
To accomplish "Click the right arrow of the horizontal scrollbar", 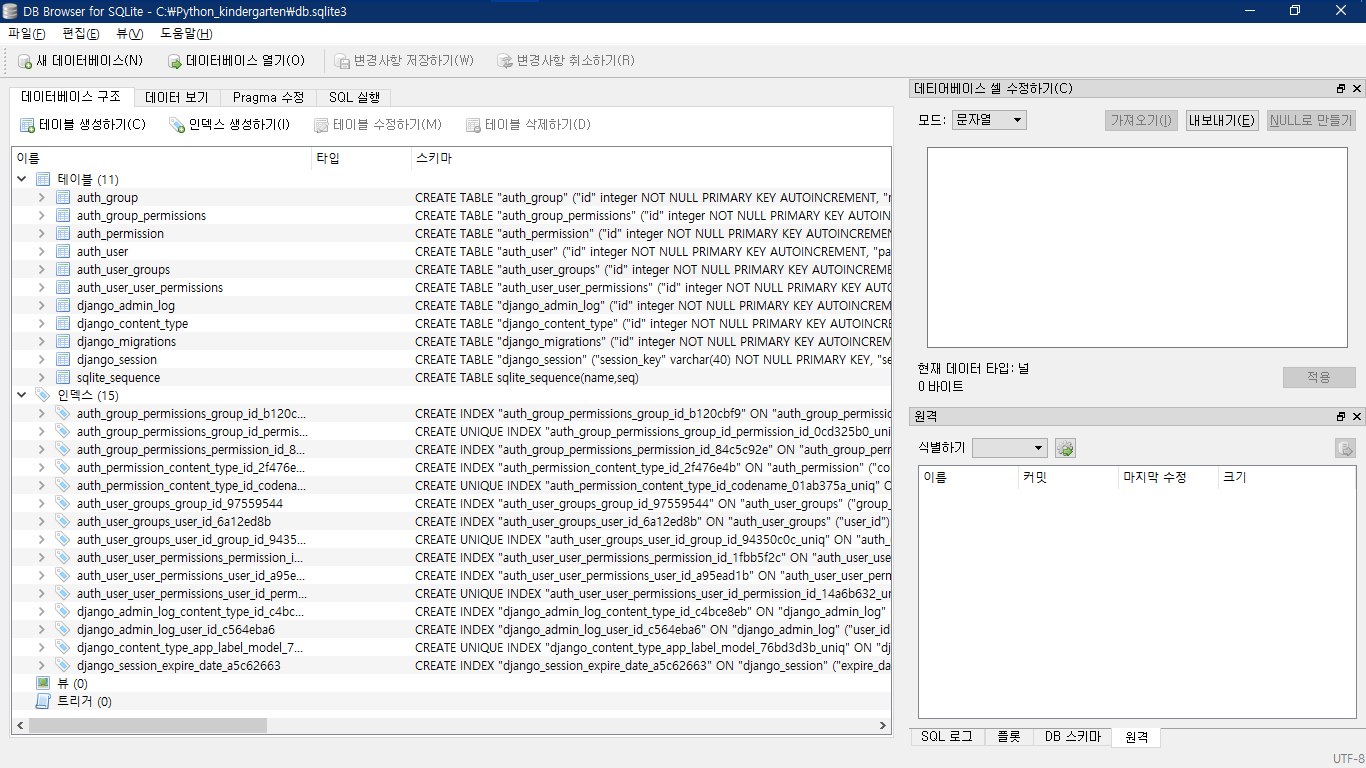I will point(883,726).
